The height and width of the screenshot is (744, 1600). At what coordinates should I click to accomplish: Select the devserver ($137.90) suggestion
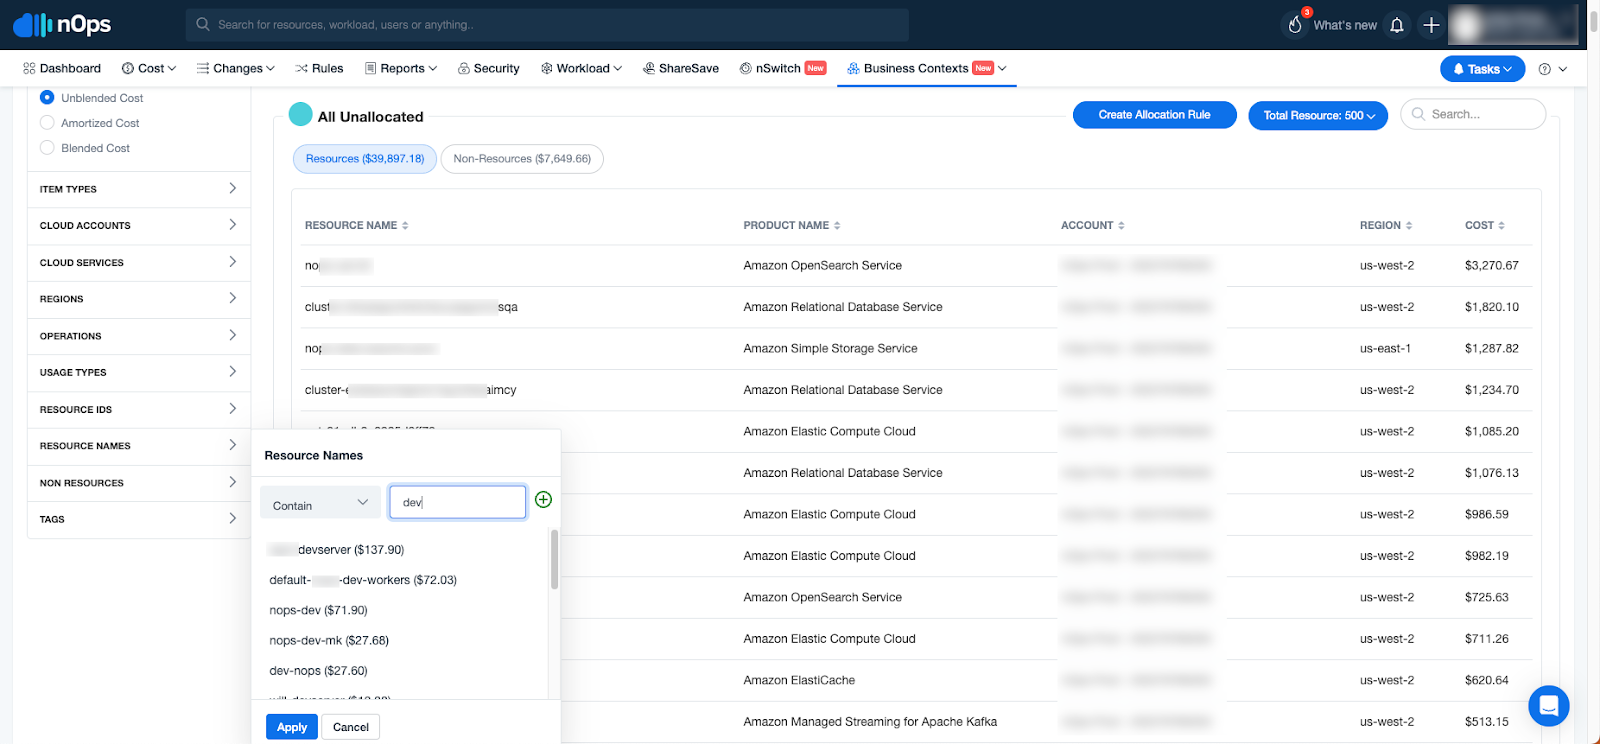(337, 550)
